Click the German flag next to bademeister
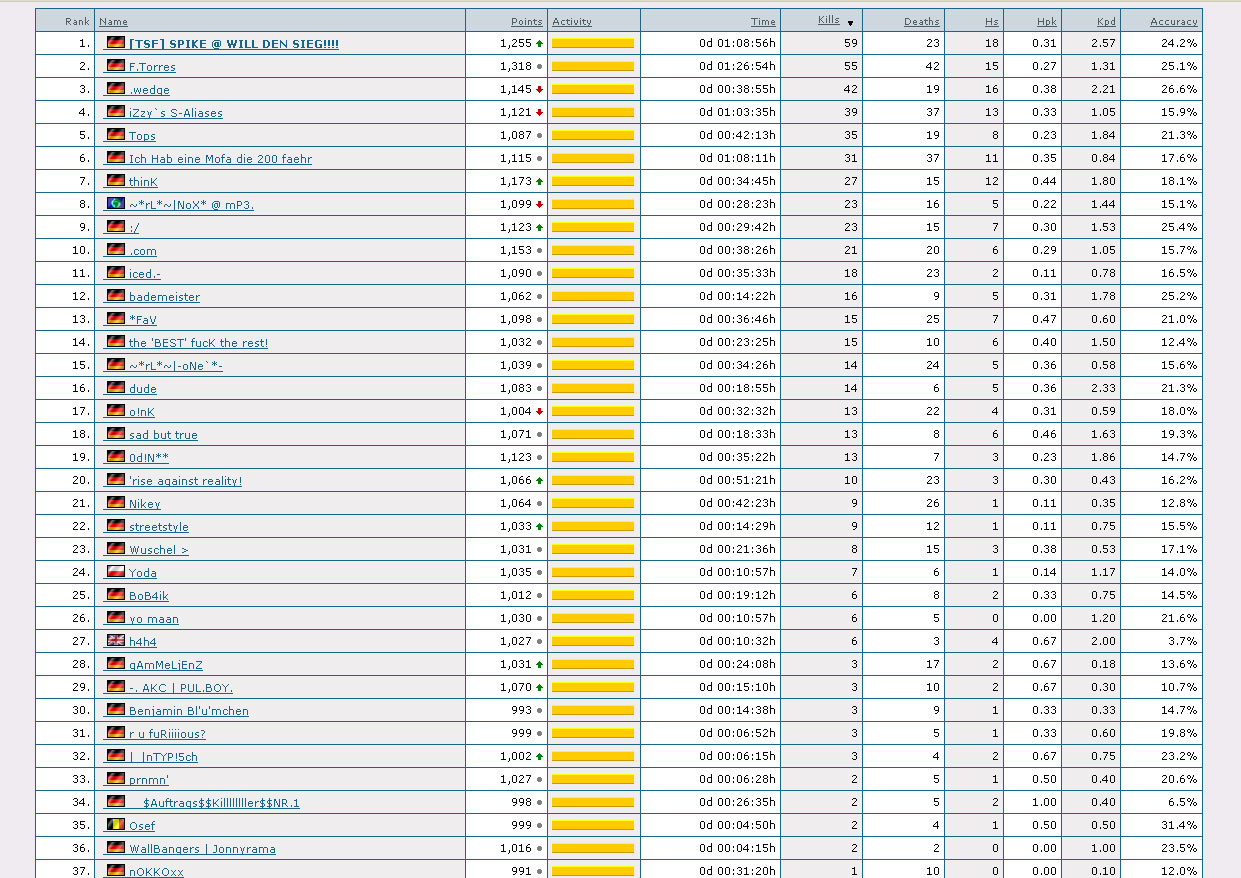This screenshot has height=878, width=1241. 115,296
